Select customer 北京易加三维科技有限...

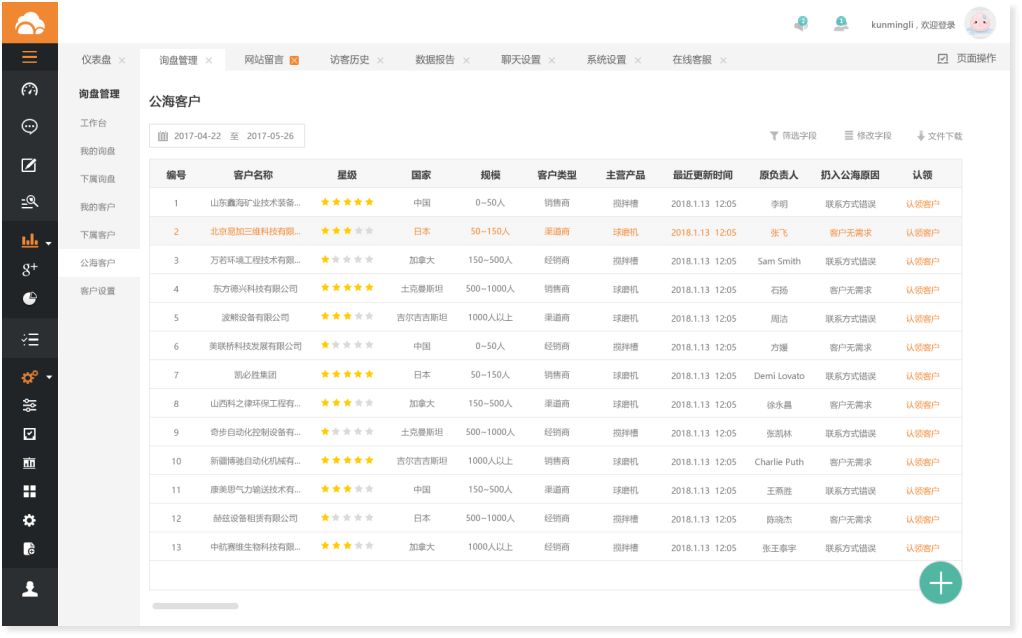point(255,231)
